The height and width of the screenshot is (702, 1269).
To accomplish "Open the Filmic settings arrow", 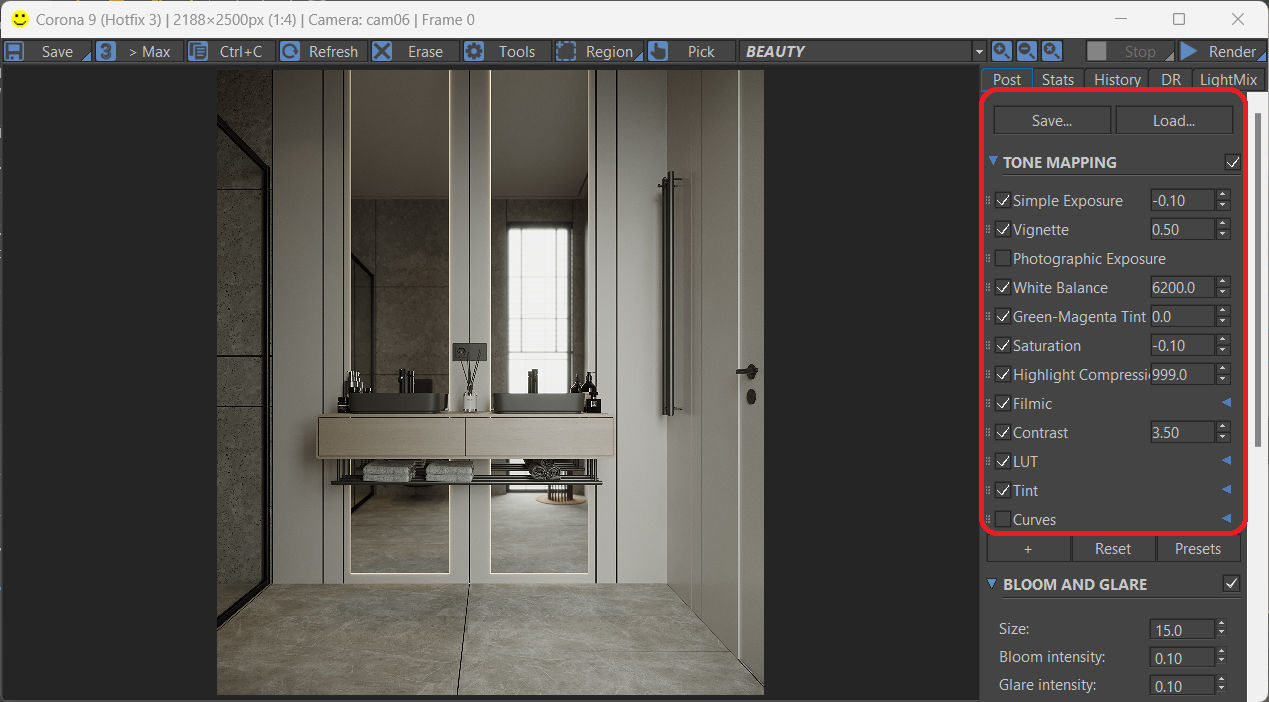I will pos(1226,403).
